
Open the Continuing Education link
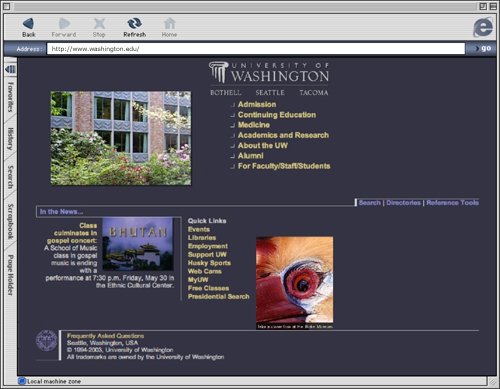point(277,115)
